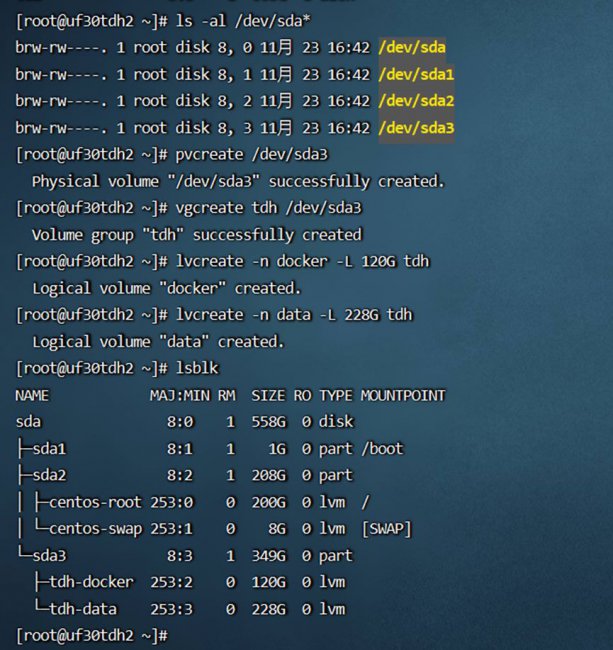Click the 253:3 device number
Screen dimensions: 613x650
172,609
